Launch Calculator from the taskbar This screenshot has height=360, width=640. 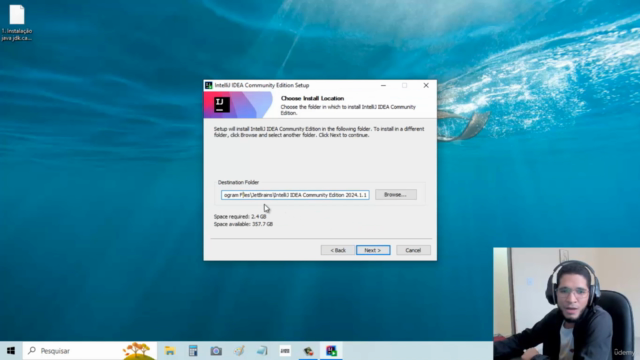coord(193,351)
